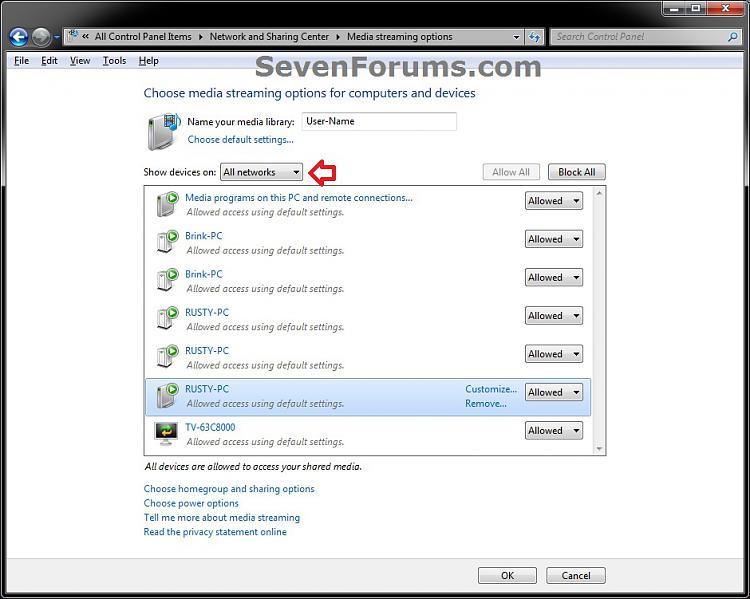Click Network and Sharing Center breadcrumb
The height and width of the screenshot is (599, 750).
(269, 37)
